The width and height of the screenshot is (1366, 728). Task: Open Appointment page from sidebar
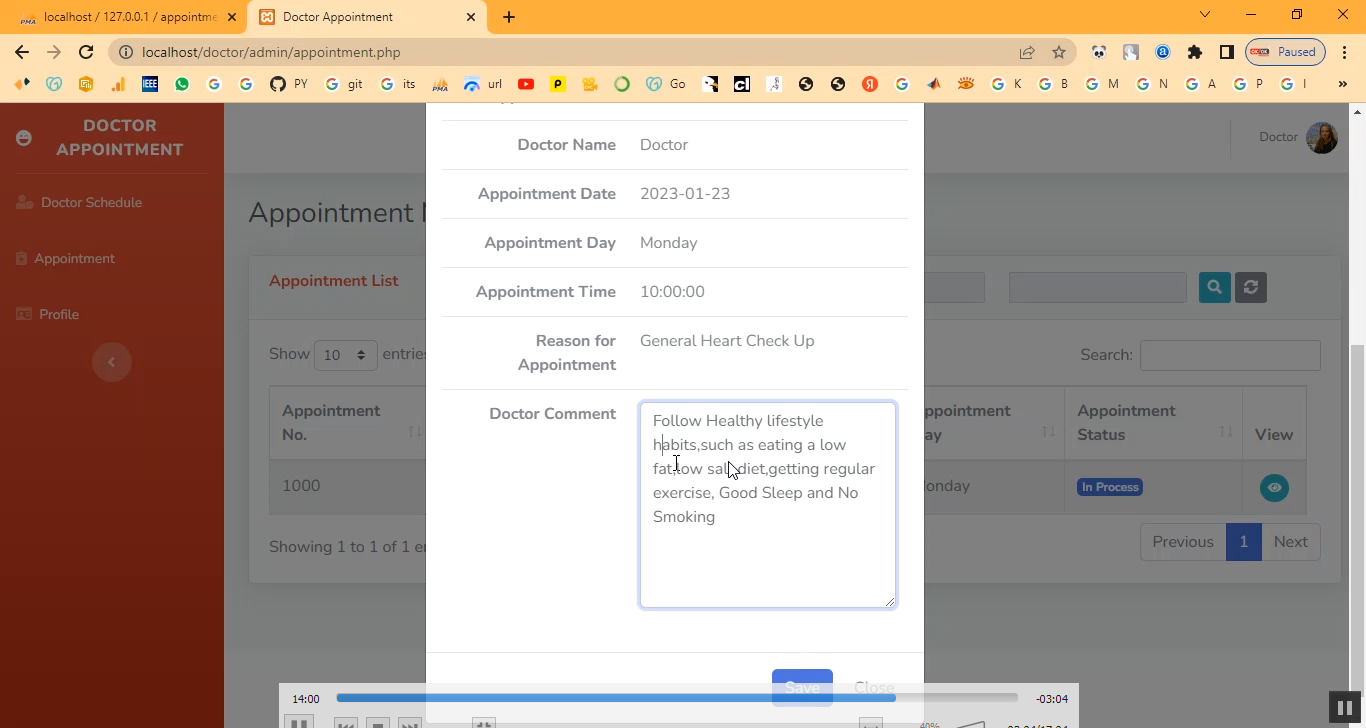pyautogui.click(x=74, y=258)
